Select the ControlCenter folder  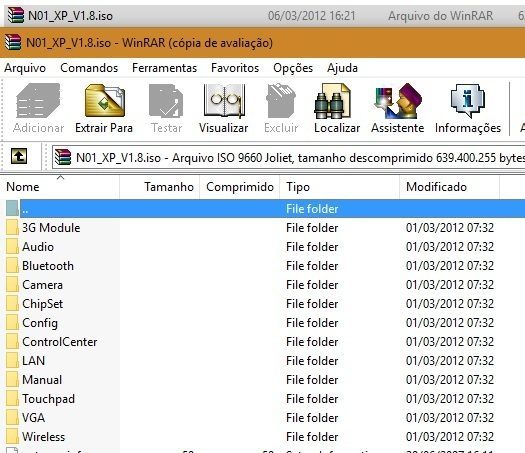coord(60,342)
